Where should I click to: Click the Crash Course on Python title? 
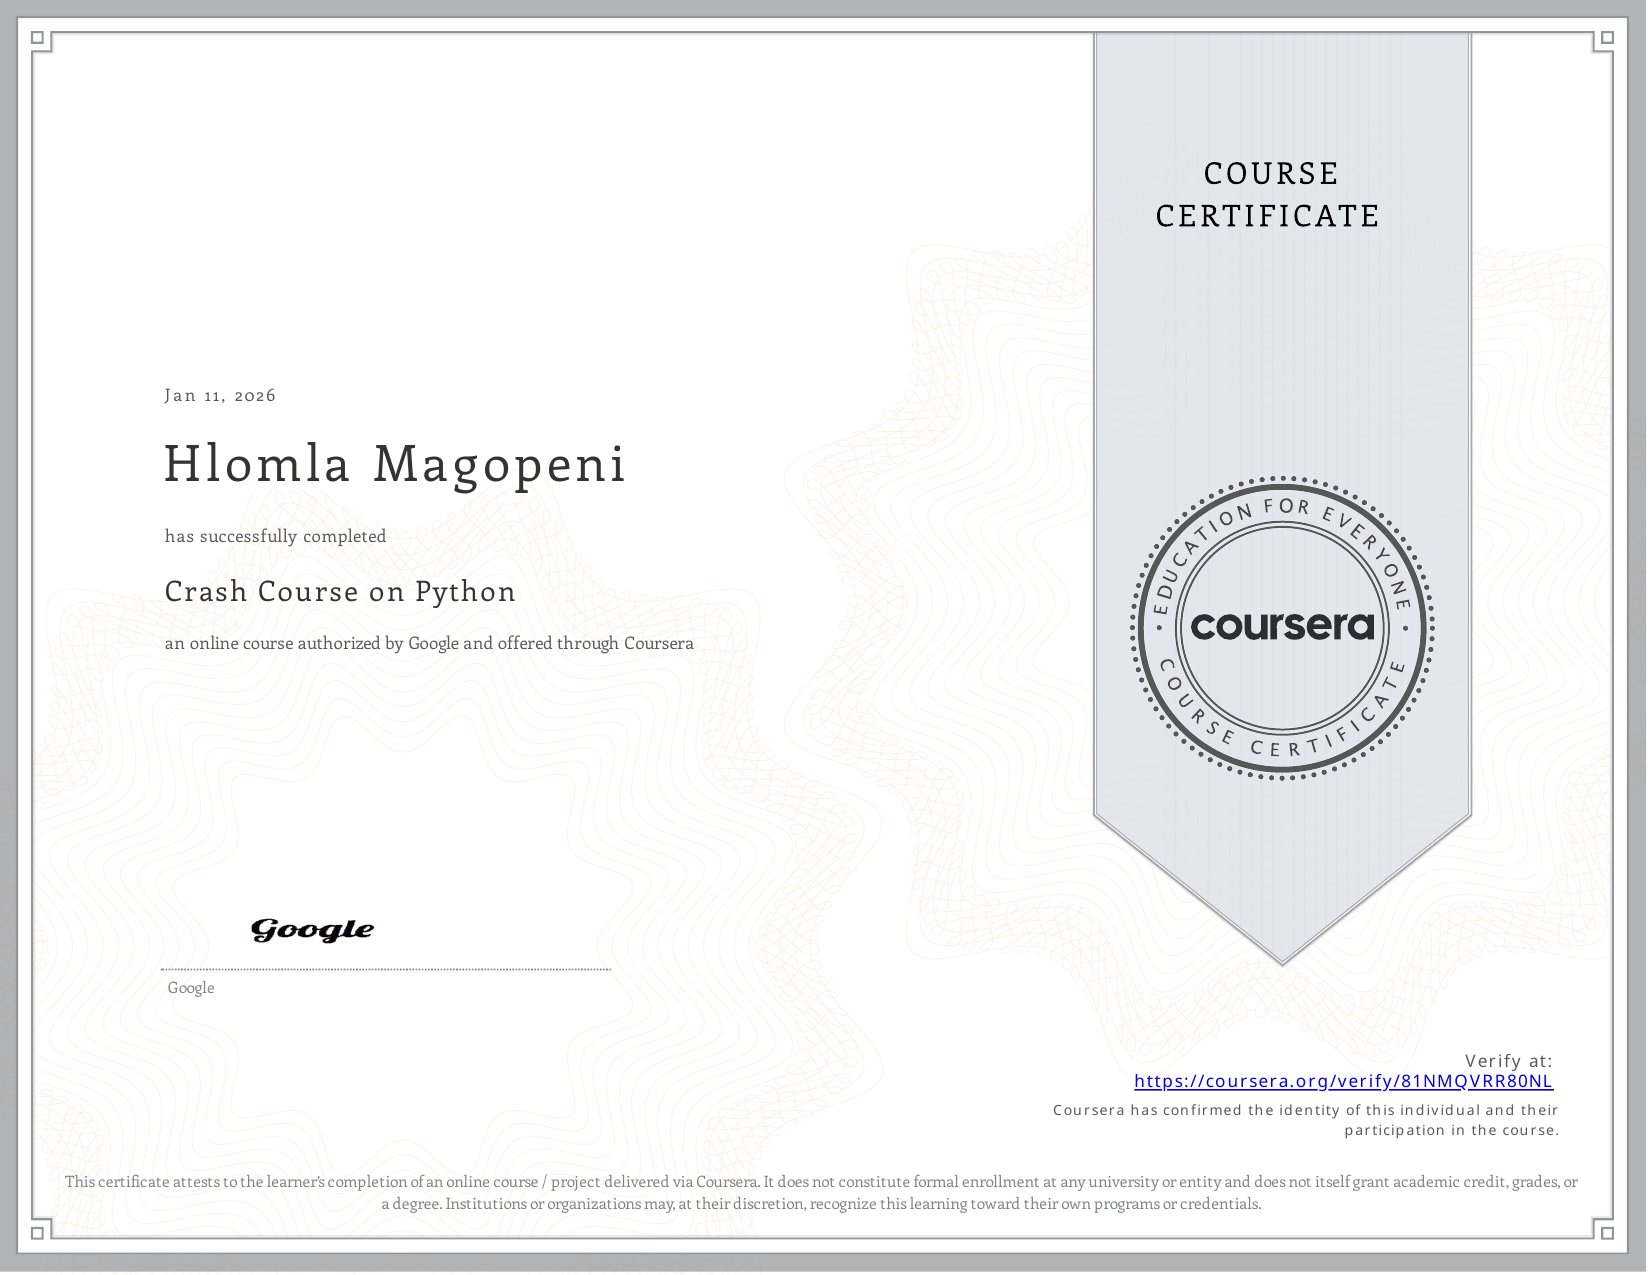click(340, 592)
